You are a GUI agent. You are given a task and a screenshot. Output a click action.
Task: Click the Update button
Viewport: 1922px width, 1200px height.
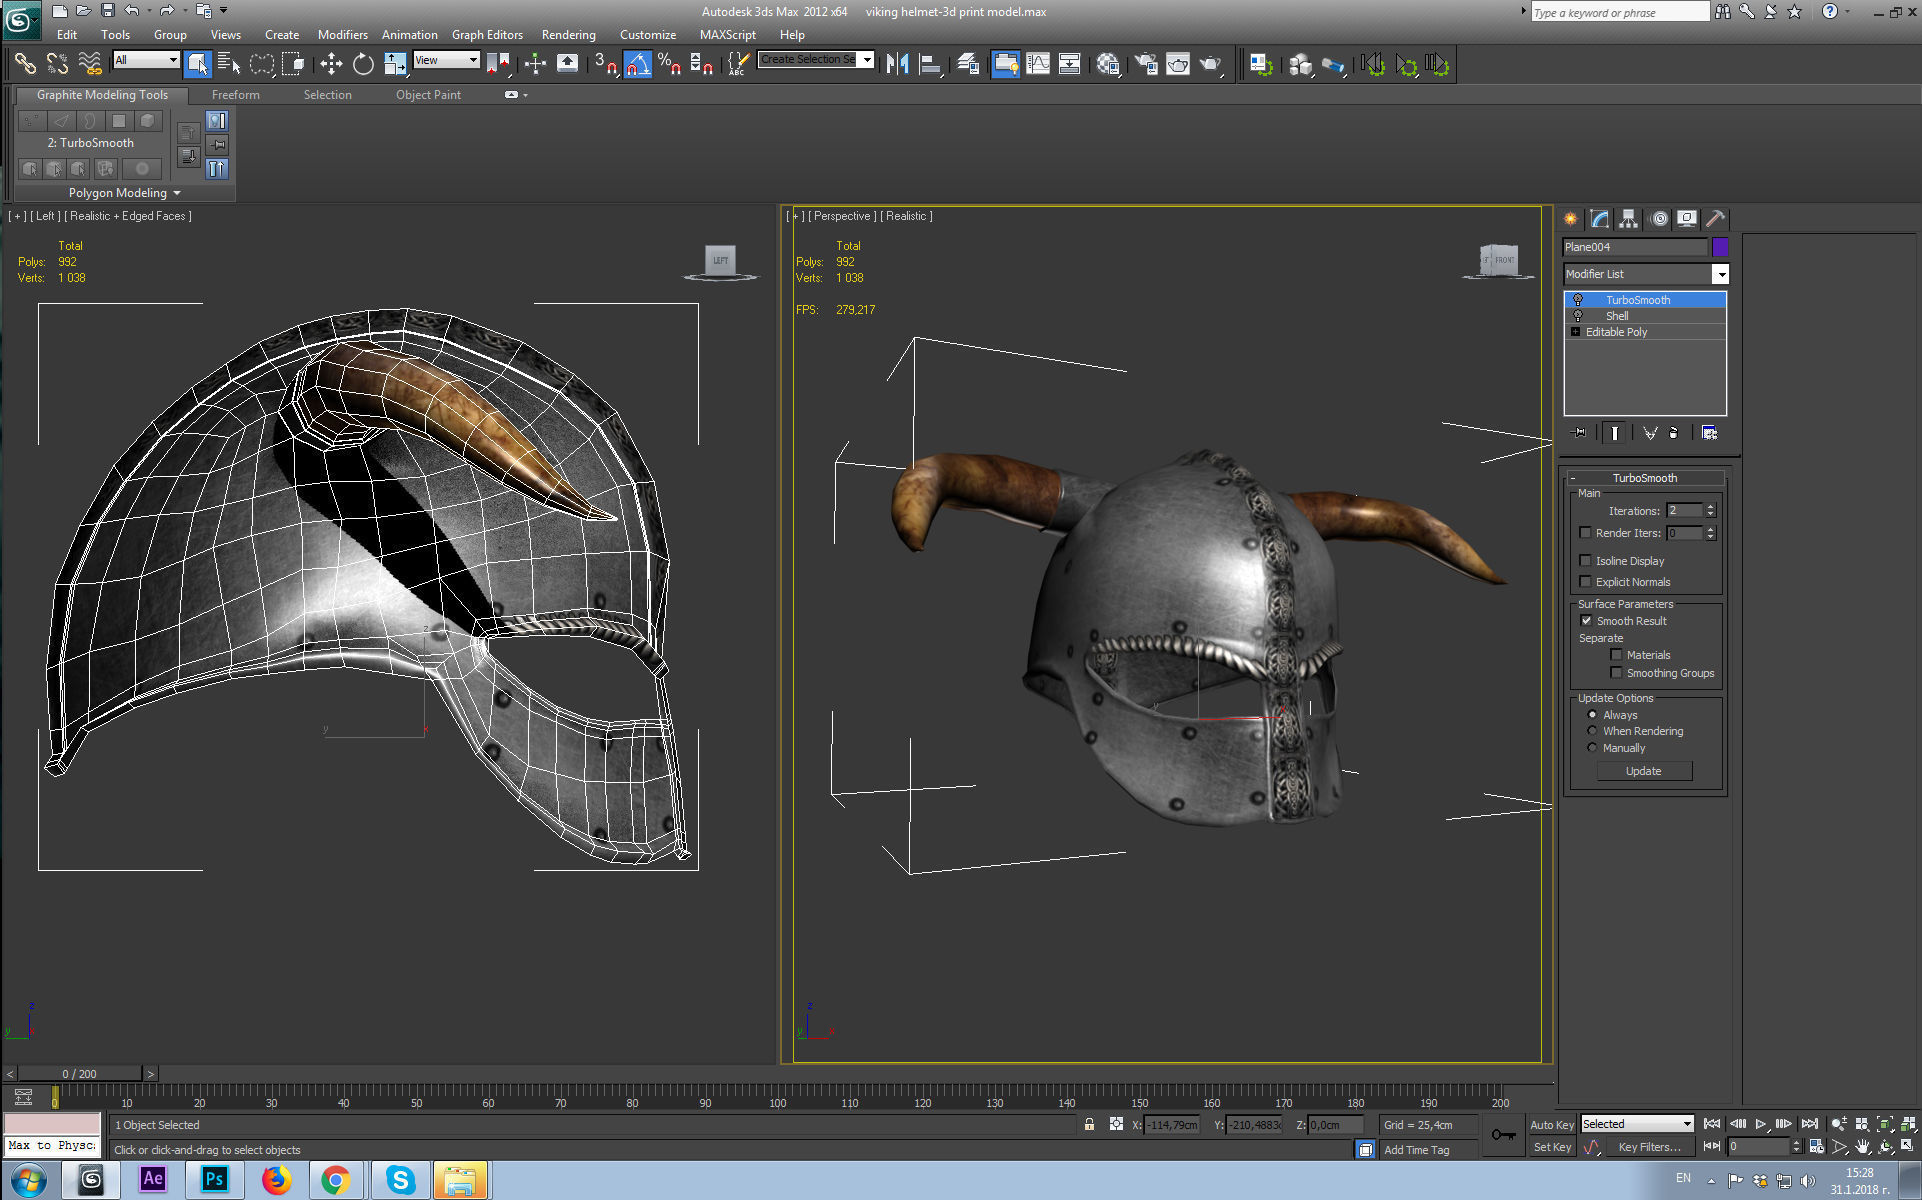pos(1643,771)
